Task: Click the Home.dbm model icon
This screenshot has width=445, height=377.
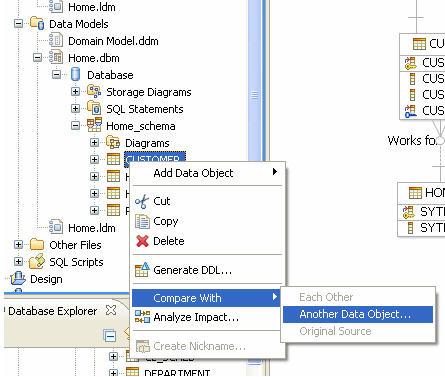Action: pyautogui.click(x=56, y=57)
